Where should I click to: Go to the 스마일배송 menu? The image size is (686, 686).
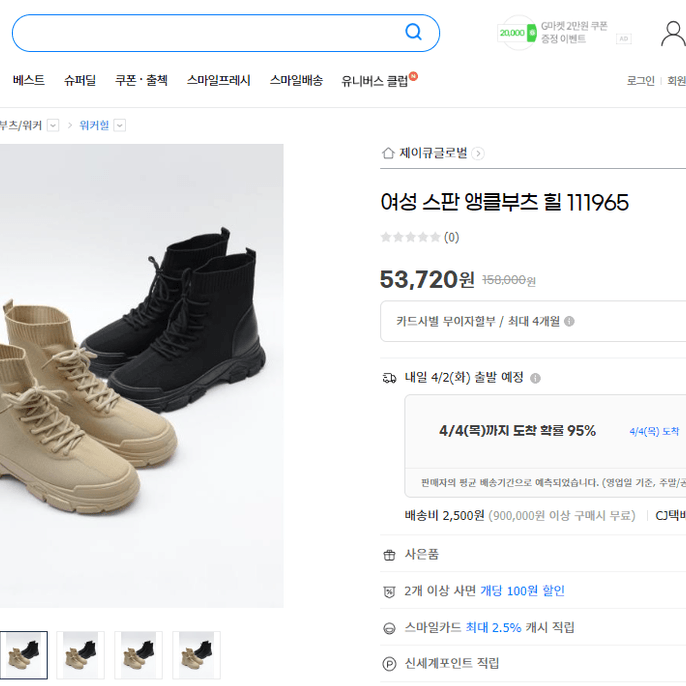296,80
